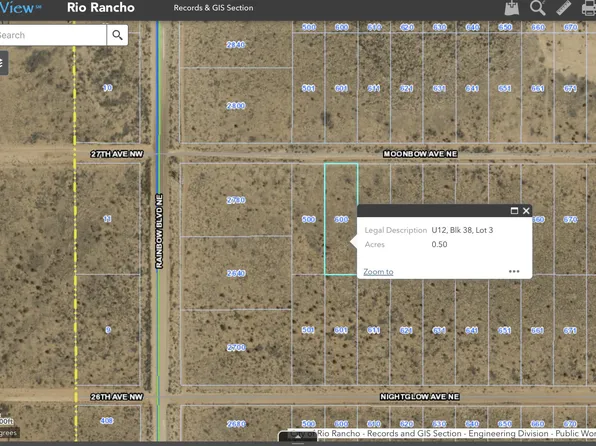The height and width of the screenshot is (446, 596).
Task: Open the basemap download map icon
Action: coord(512,8)
